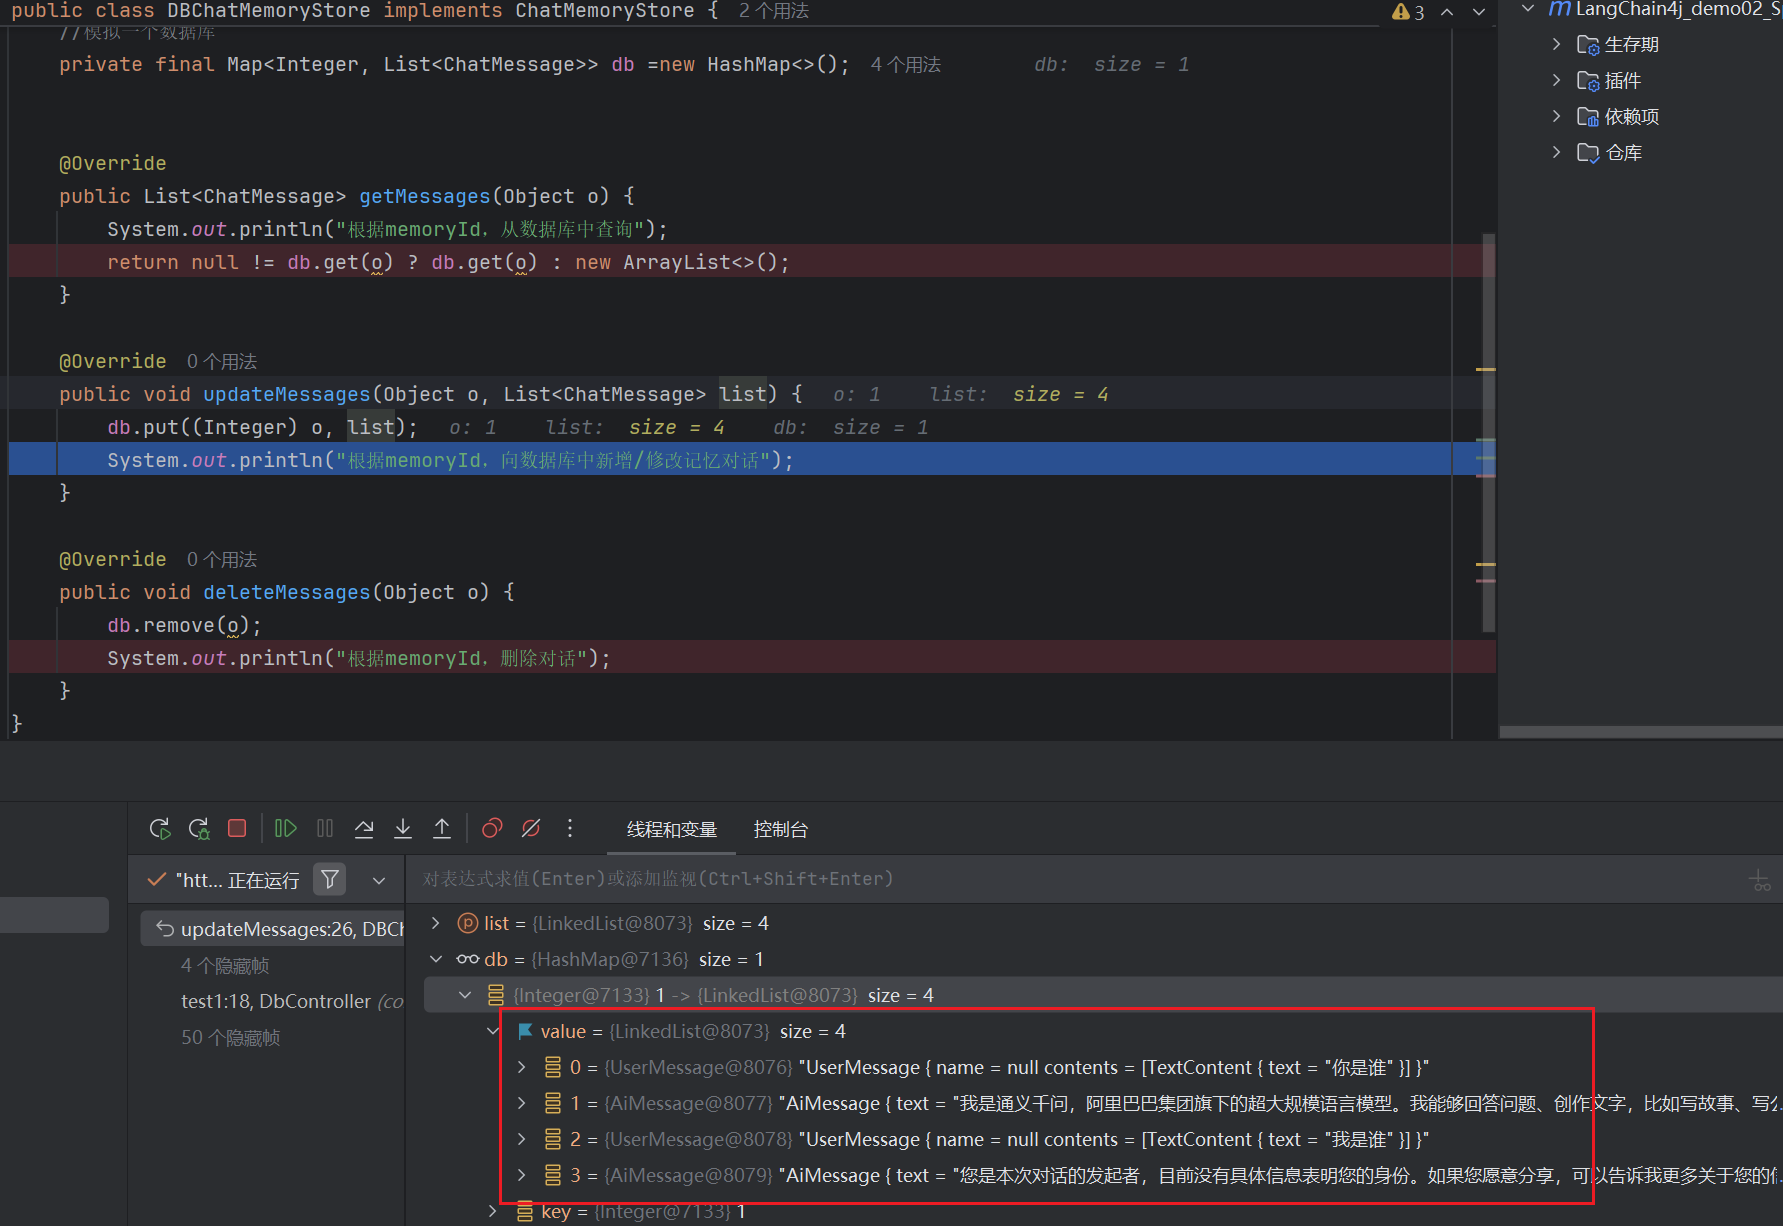1783x1226 pixels.
Task: Stop the debug session with red square
Action: tap(237, 829)
